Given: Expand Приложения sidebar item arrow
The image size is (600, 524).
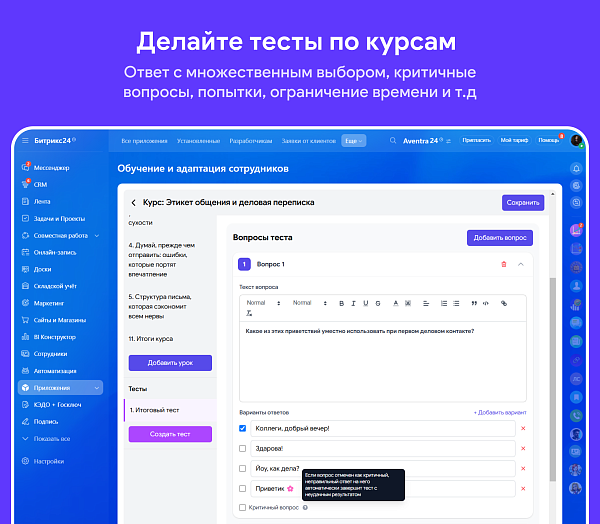Looking at the screenshot, I should 97,388.
